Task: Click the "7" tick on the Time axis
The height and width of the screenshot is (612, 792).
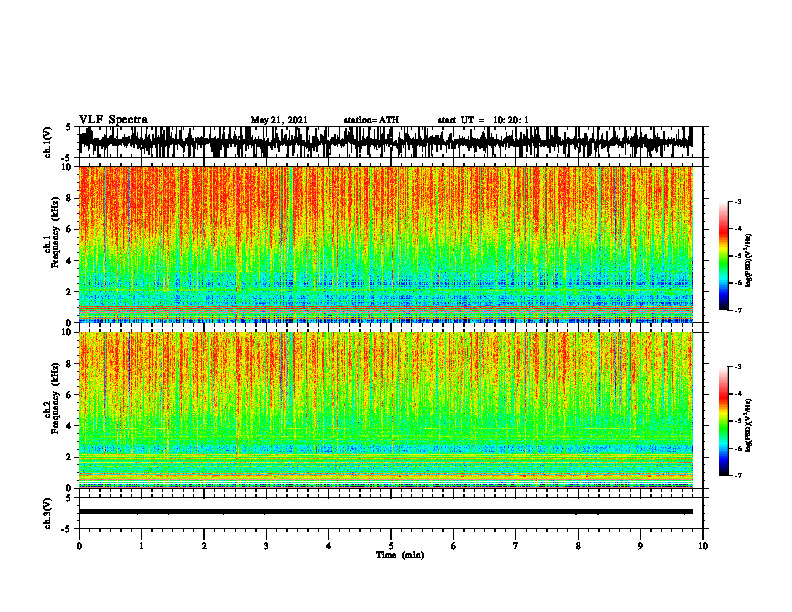Action: [x=516, y=546]
